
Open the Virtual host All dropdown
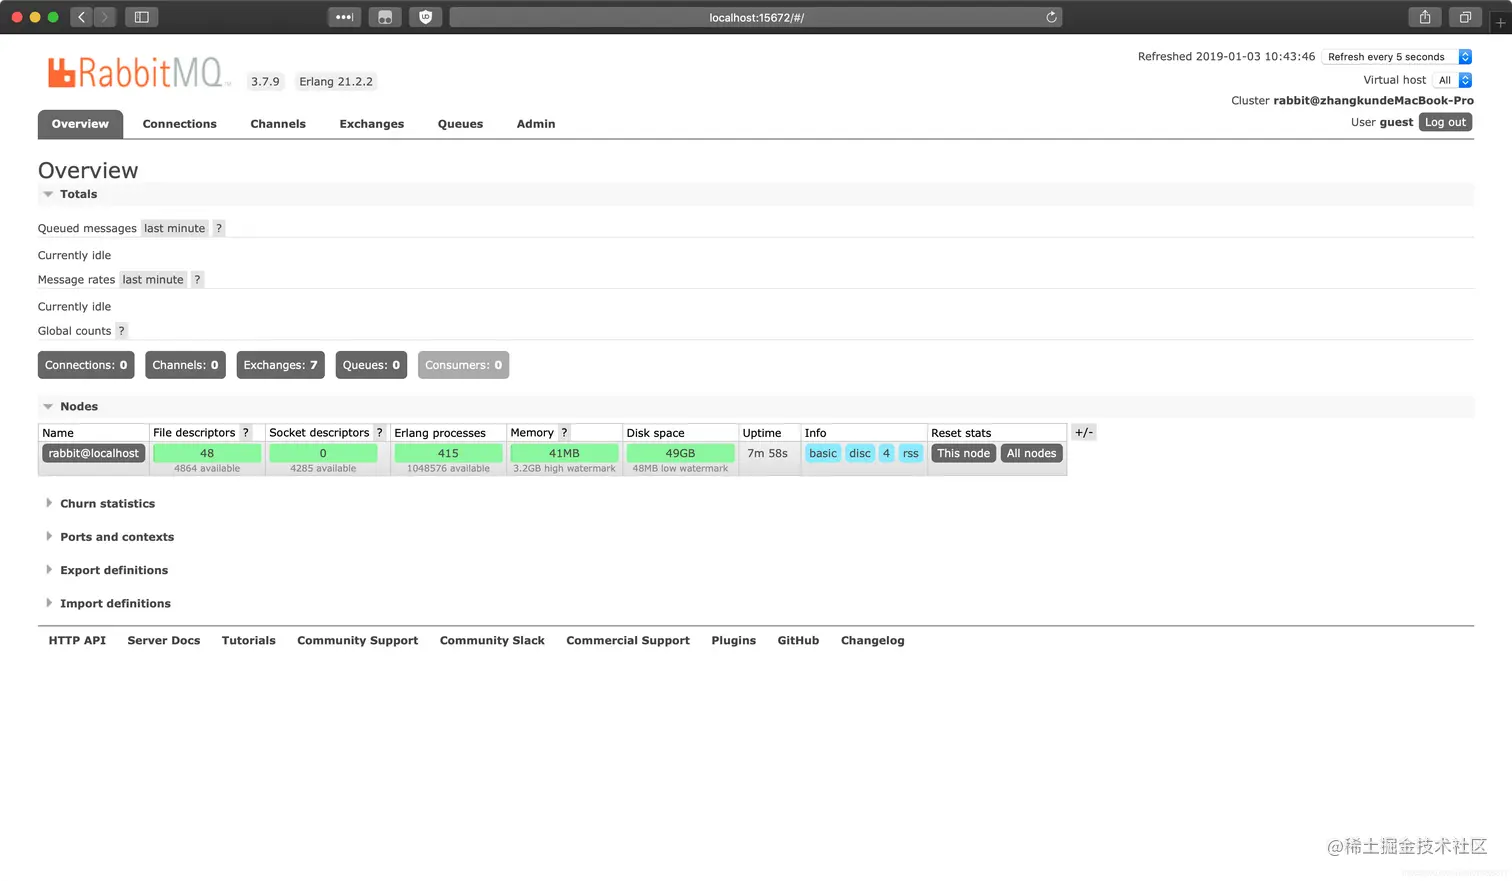(x=1452, y=80)
